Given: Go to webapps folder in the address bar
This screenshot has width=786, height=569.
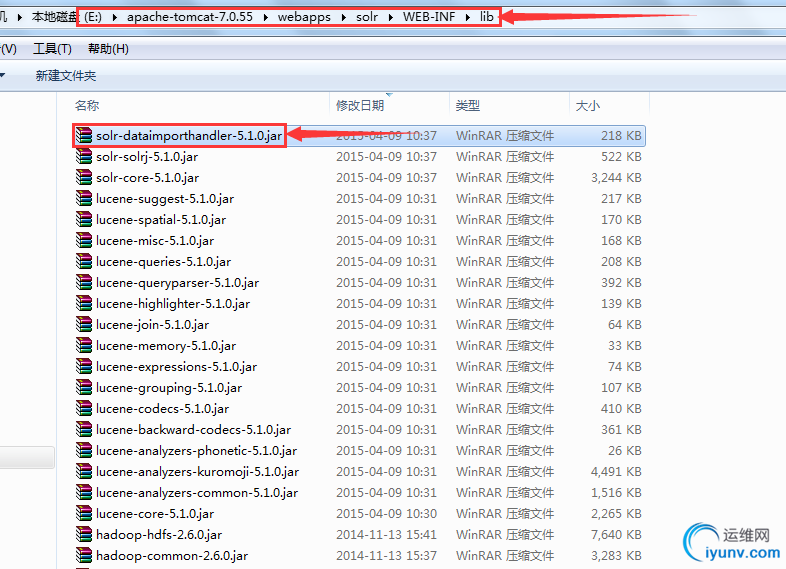Looking at the screenshot, I should tap(304, 17).
